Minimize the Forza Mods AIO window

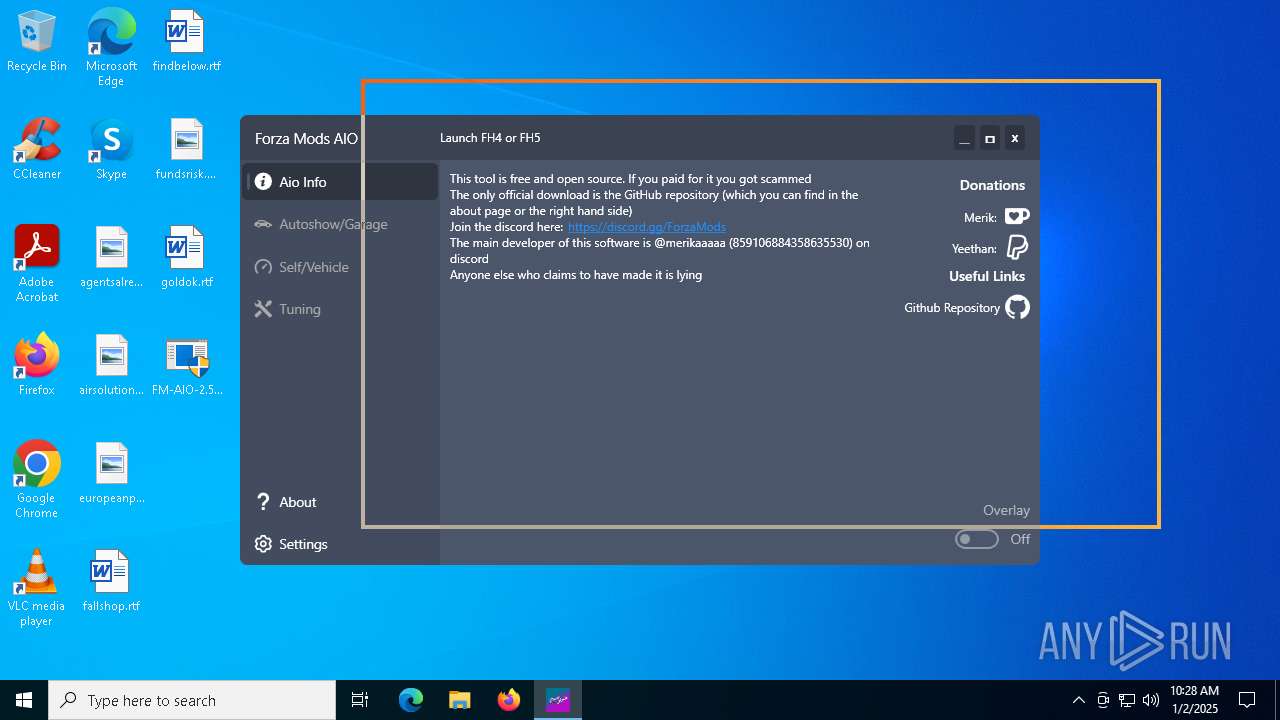[x=964, y=138]
